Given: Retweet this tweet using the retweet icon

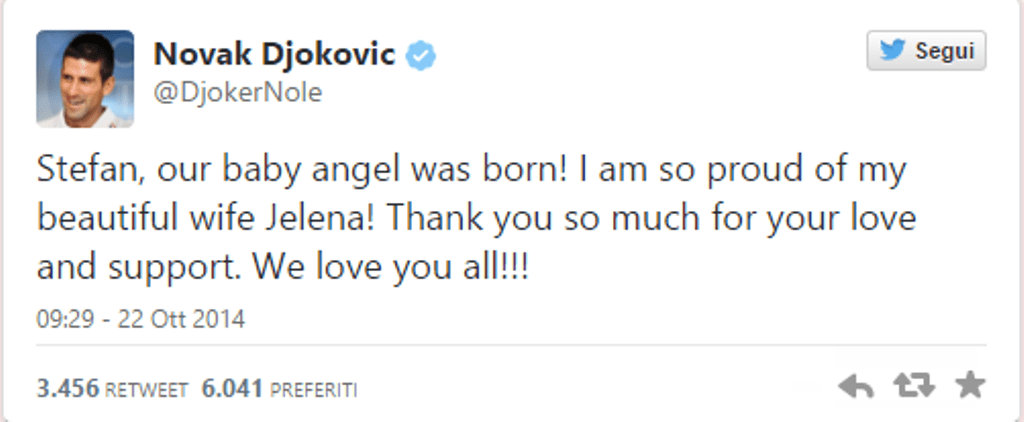Looking at the screenshot, I should point(913,386).
